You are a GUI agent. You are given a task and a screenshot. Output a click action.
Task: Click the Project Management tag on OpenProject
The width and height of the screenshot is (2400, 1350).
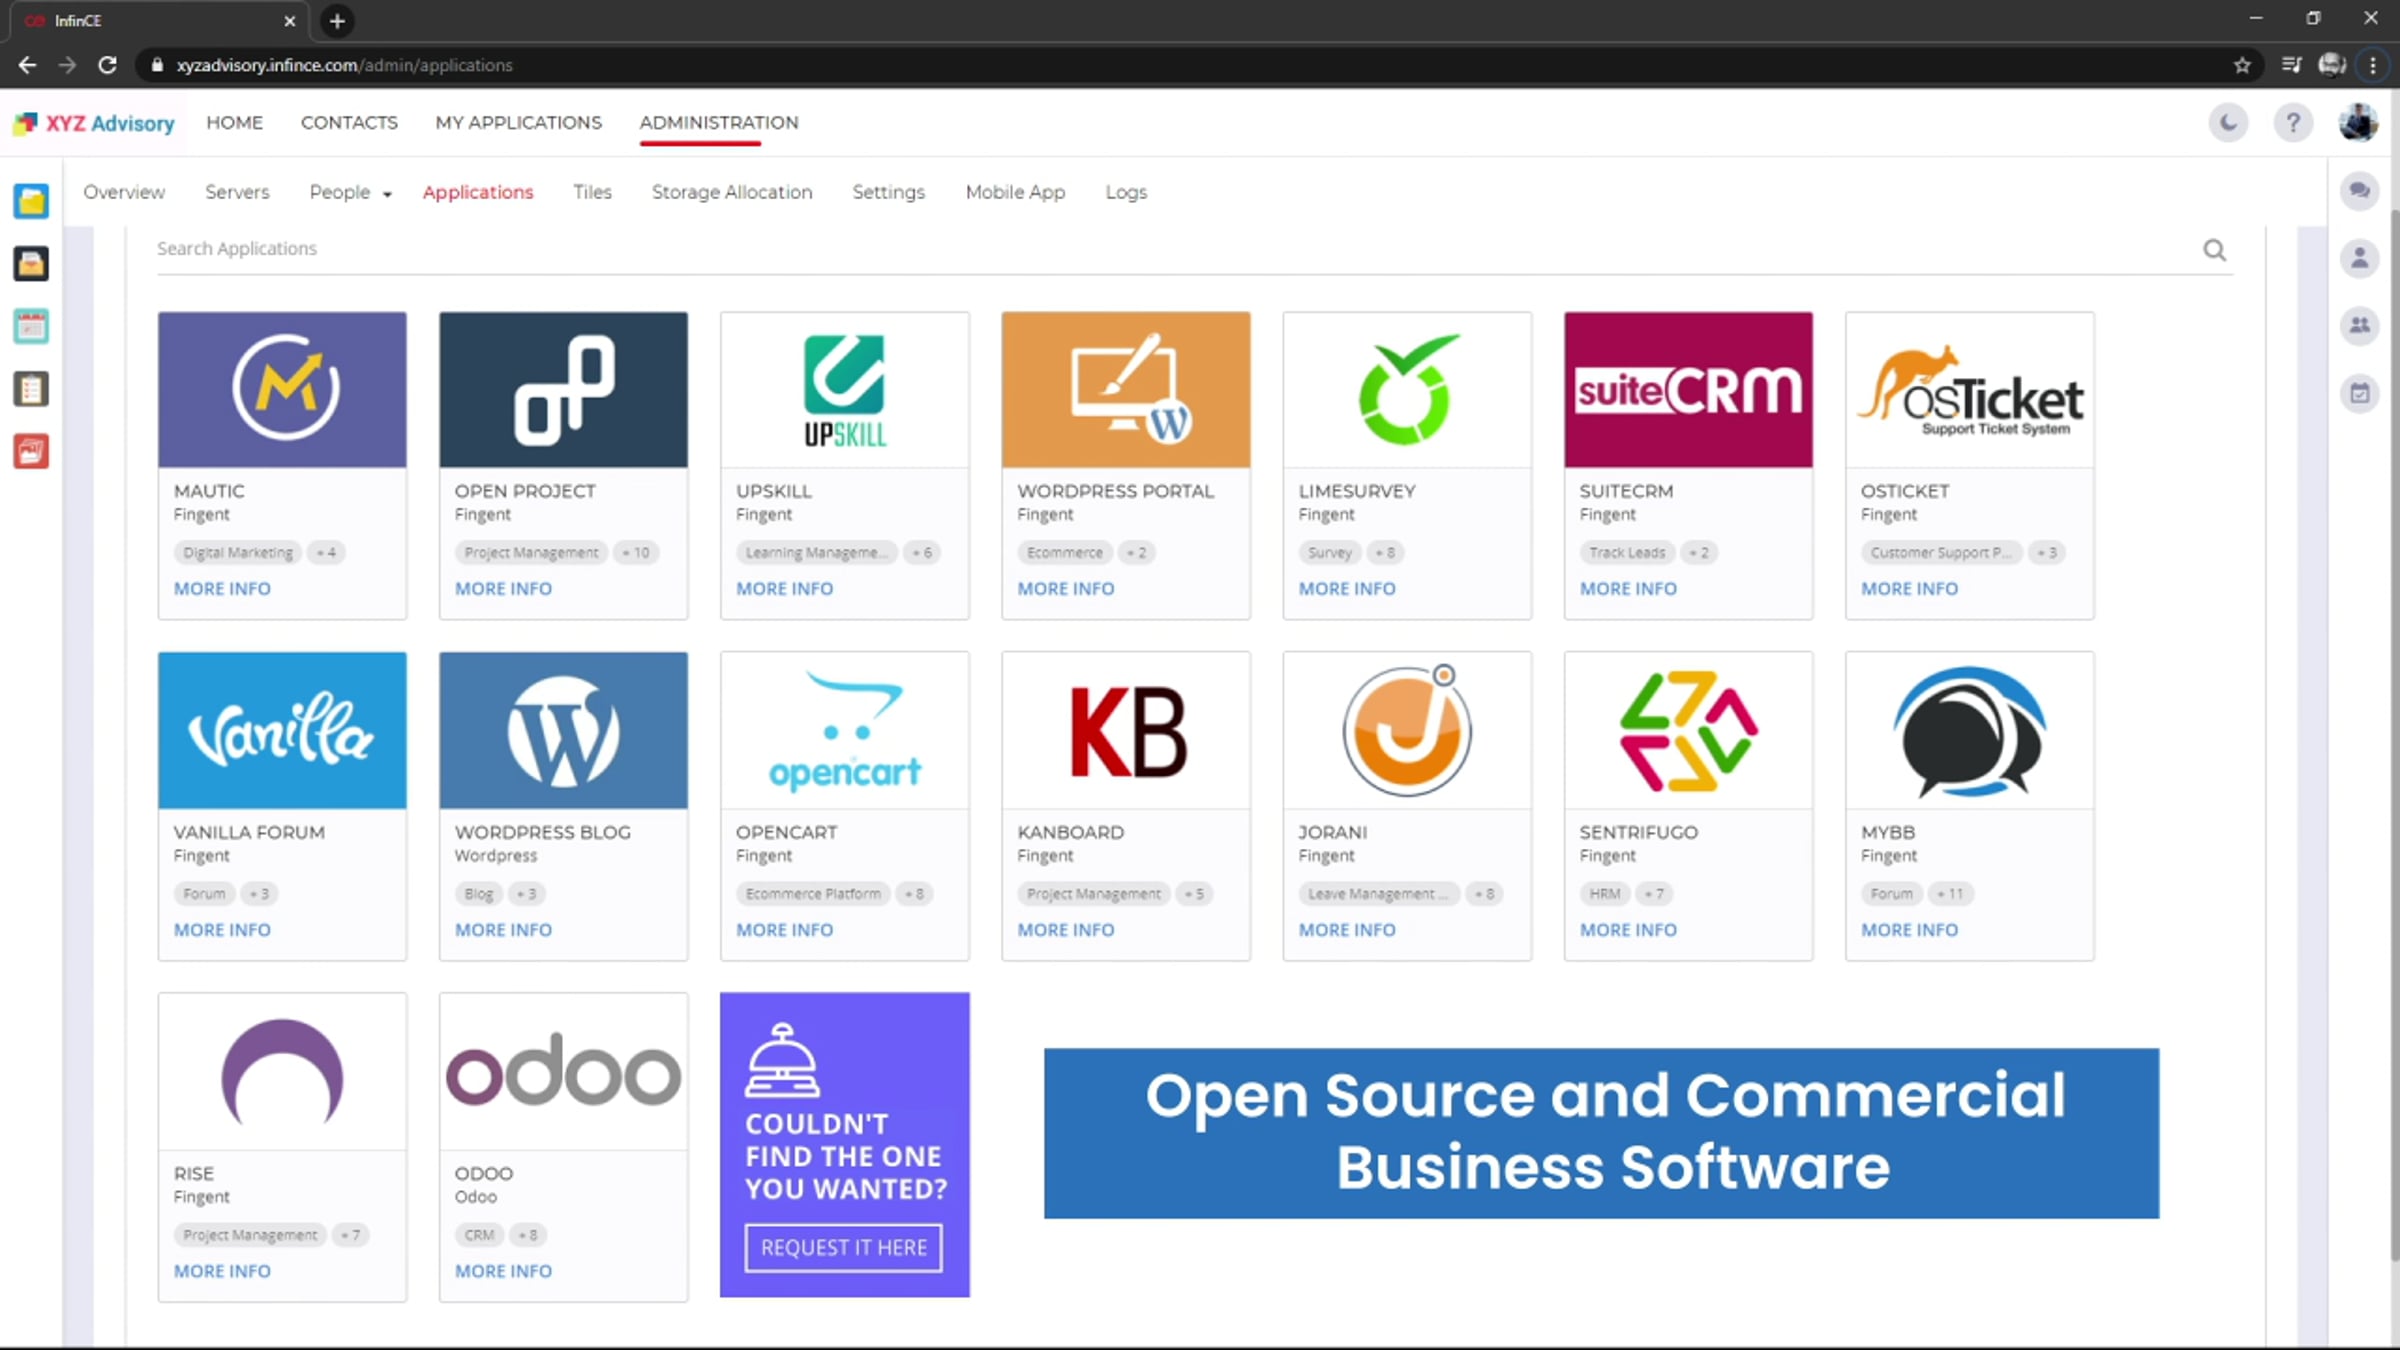(531, 553)
